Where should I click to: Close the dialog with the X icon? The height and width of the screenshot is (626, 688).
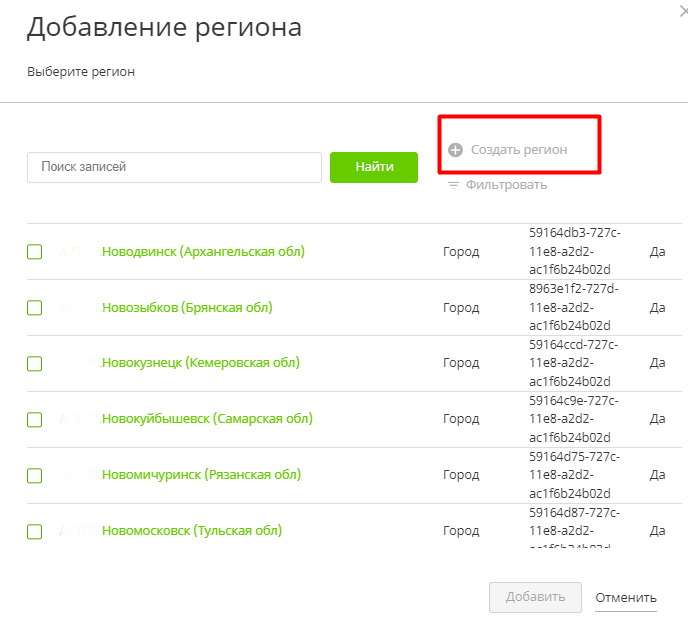[x=682, y=6]
